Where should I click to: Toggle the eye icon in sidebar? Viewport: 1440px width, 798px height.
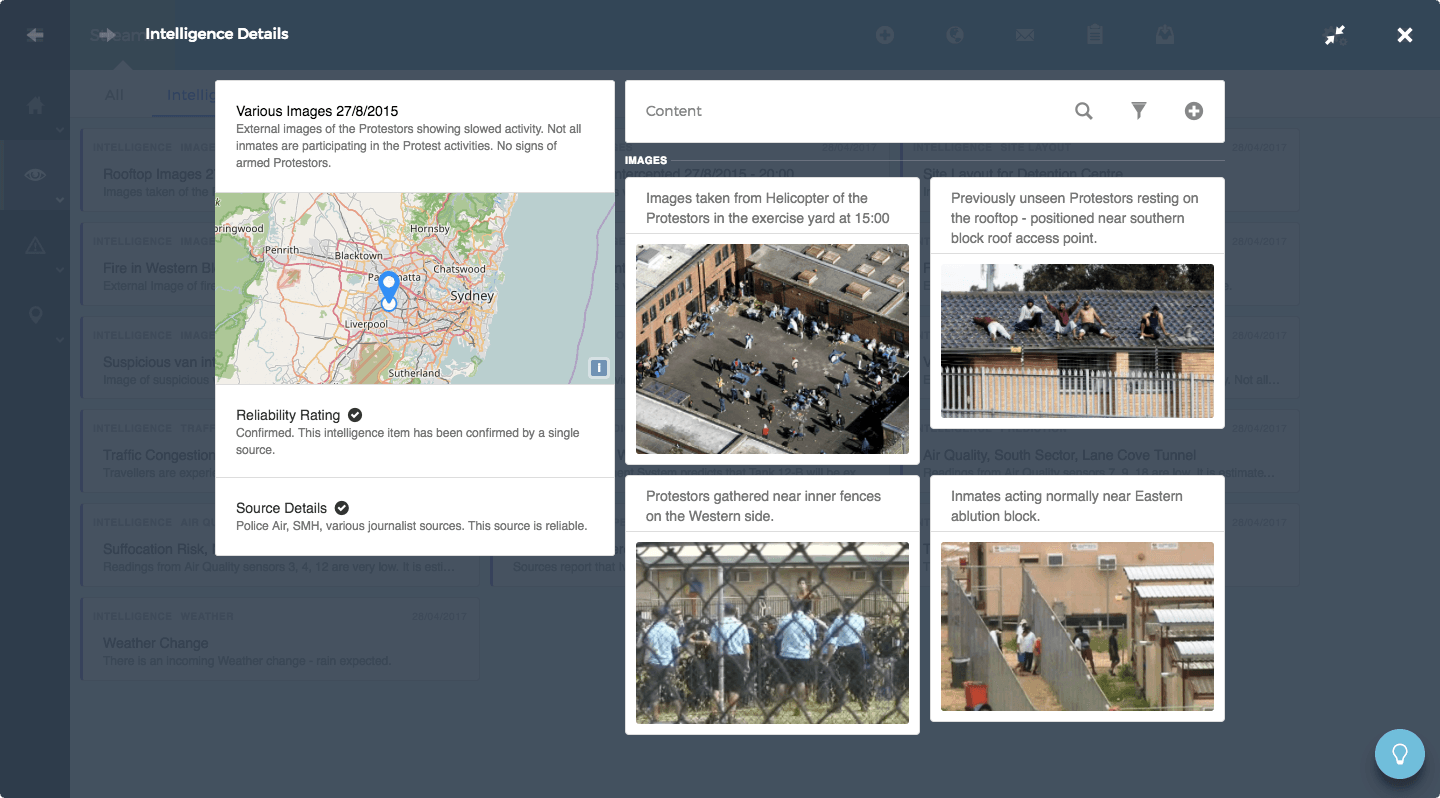click(x=35, y=175)
